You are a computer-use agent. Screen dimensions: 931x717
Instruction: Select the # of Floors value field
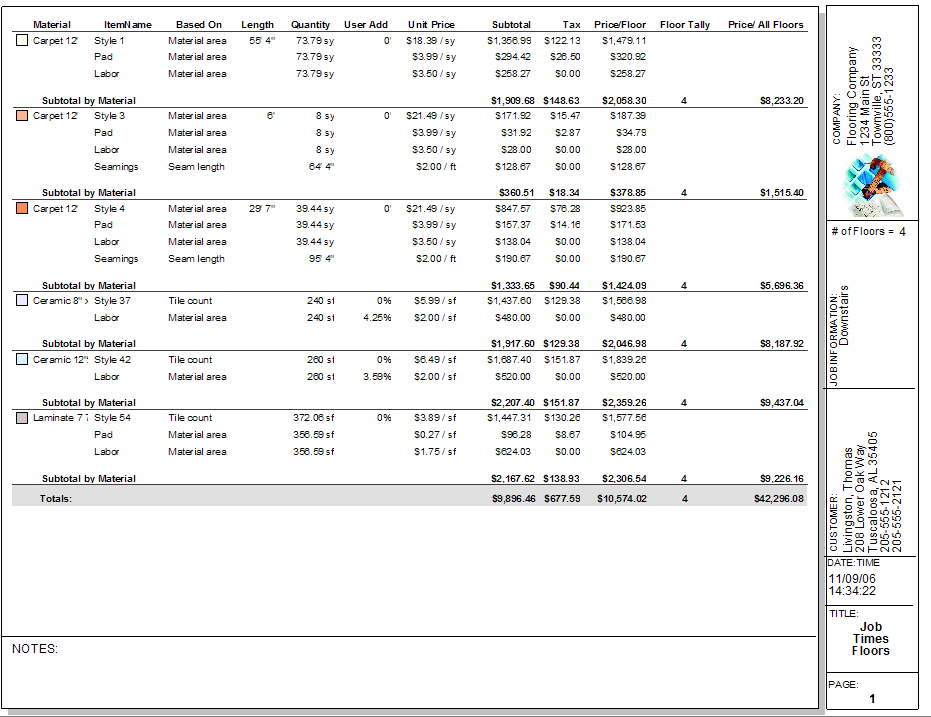pyautogui.click(x=899, y=232)
